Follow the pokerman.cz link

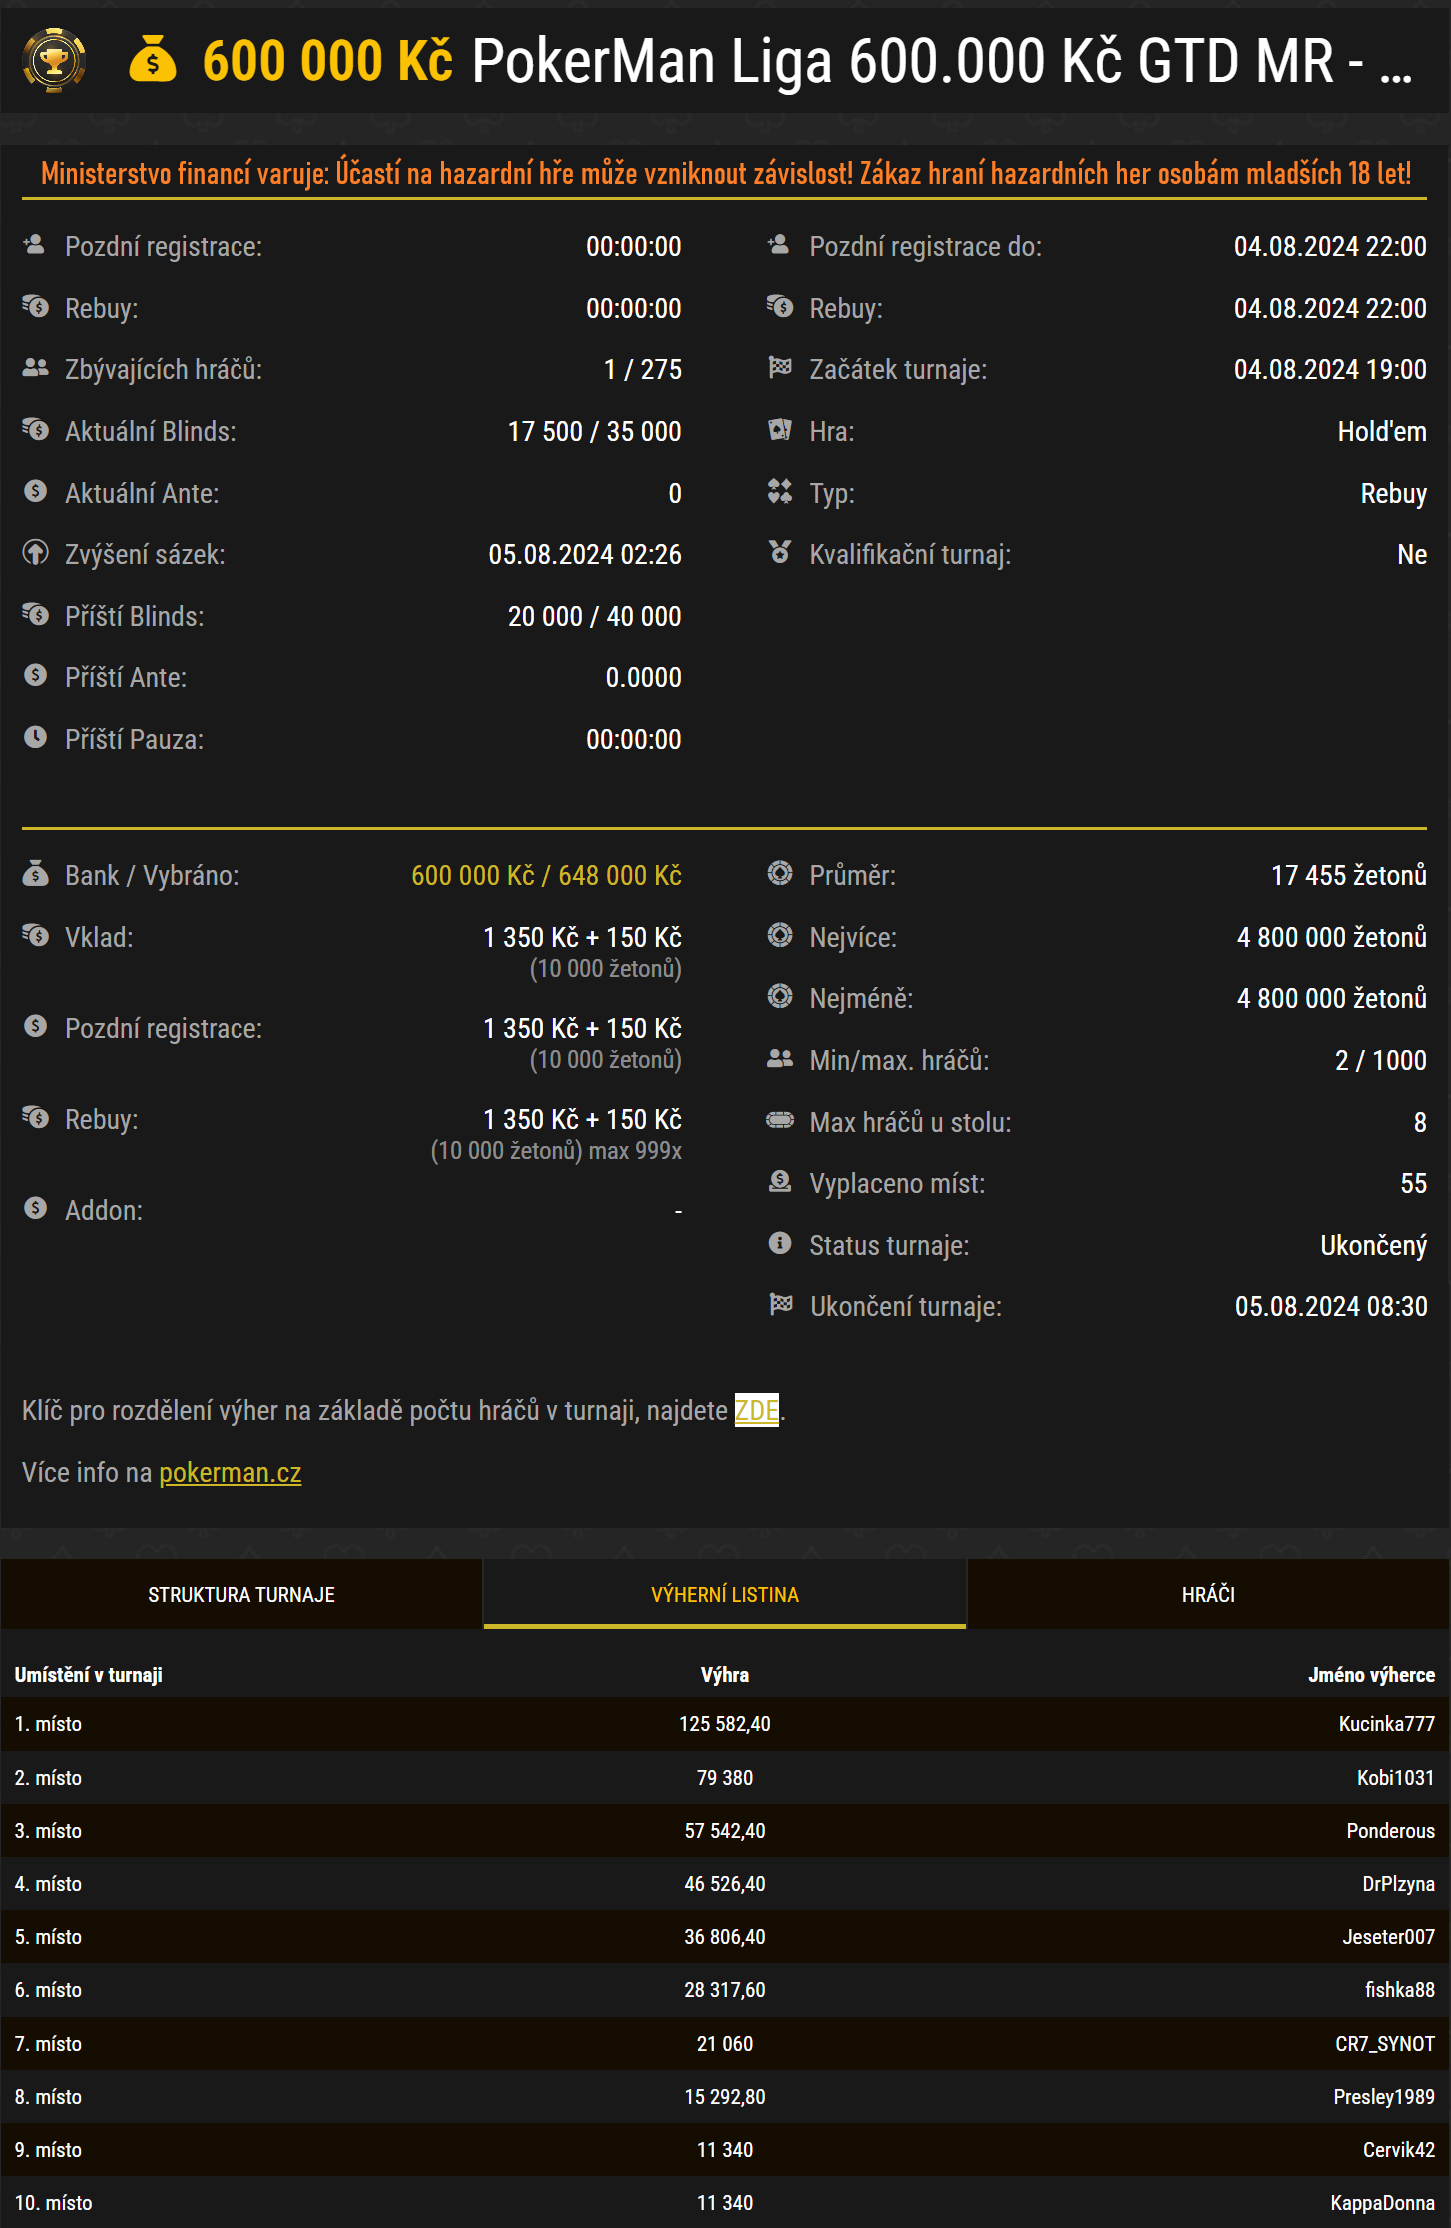pyautogui.click(x=230, y=1472)
